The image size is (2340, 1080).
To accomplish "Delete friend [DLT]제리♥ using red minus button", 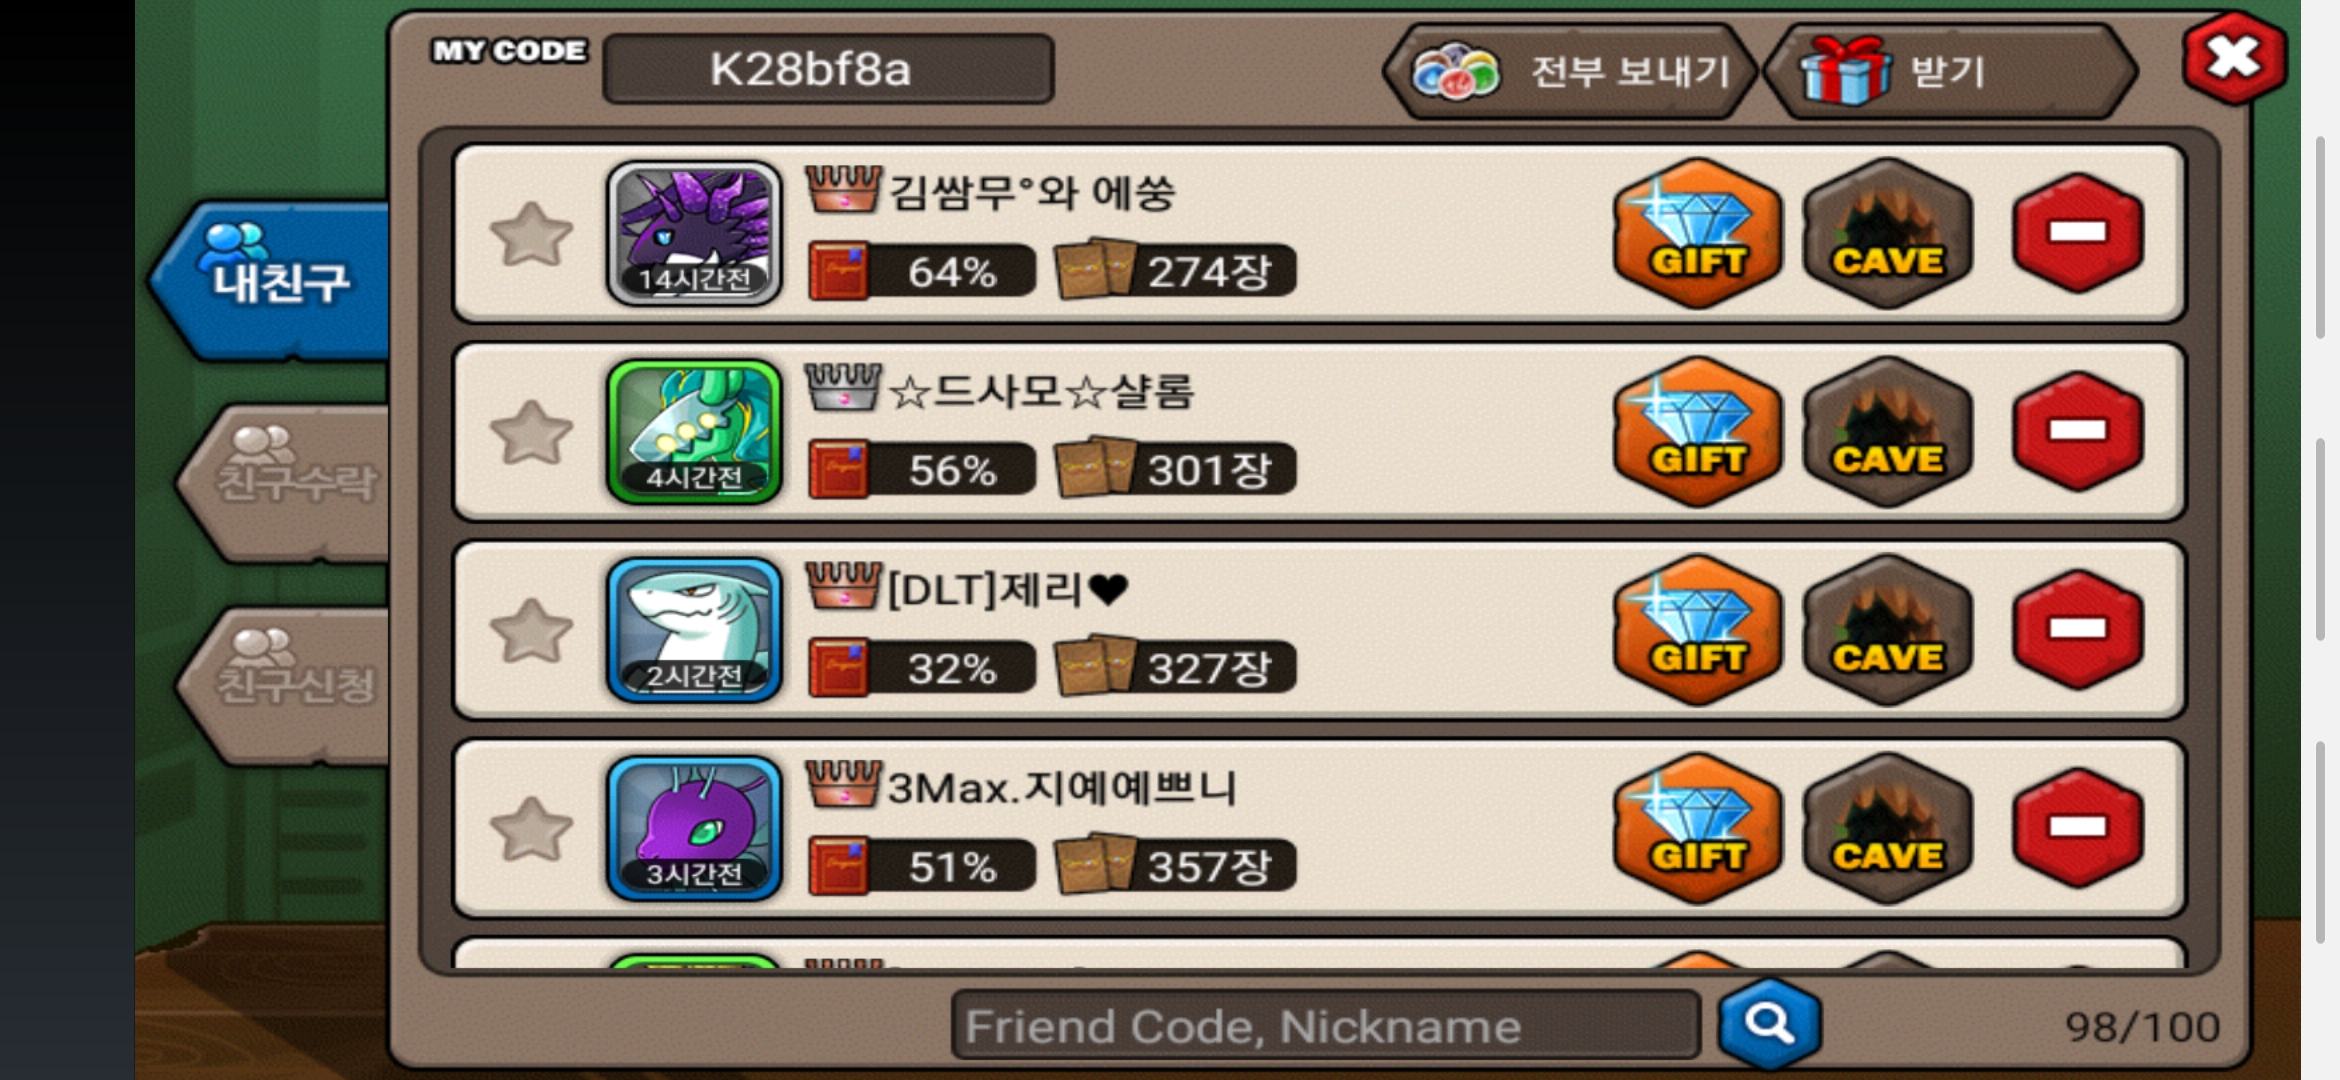I will coord(2078,629).
